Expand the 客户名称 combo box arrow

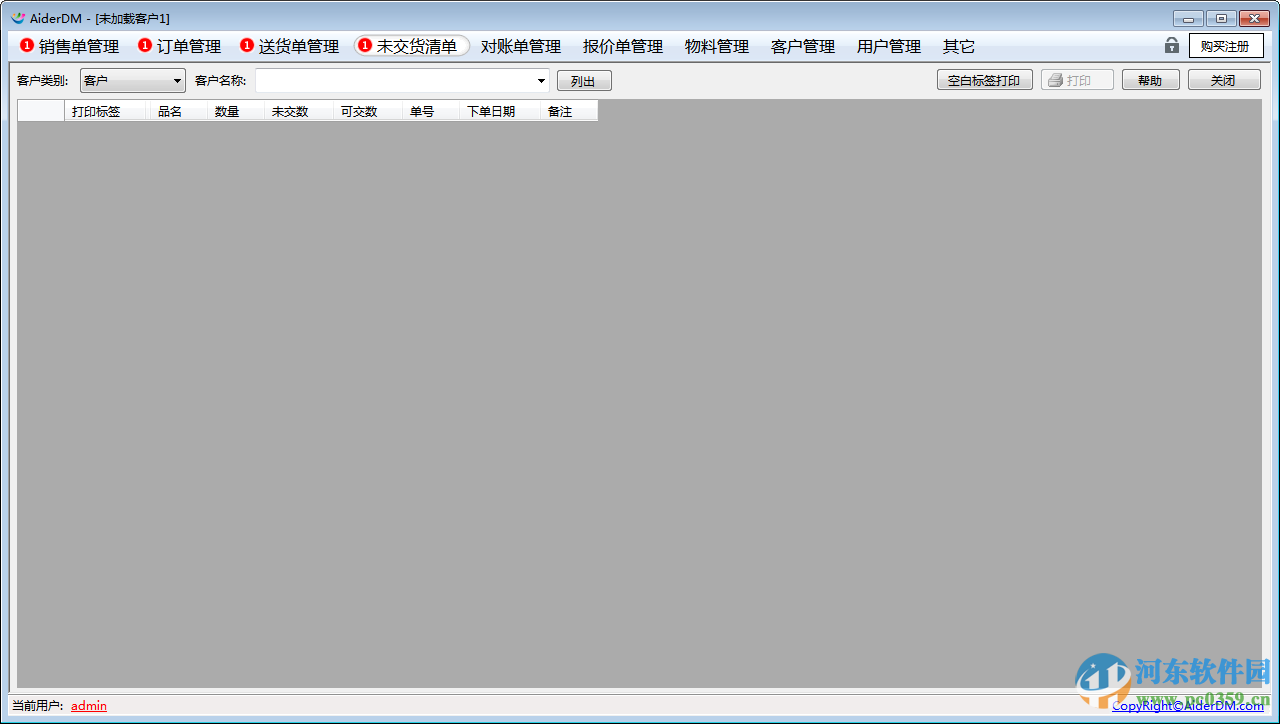pos(541,79)
